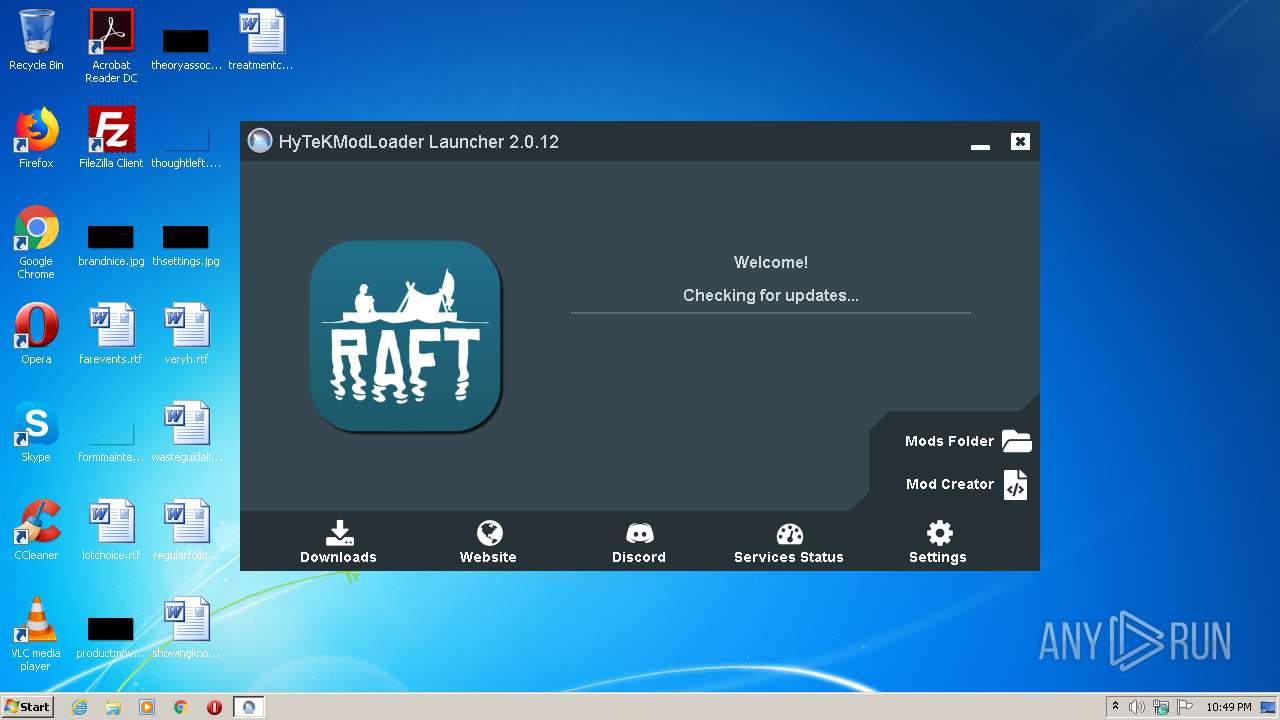Click the 'Welcome!' text

pos(771,262)
